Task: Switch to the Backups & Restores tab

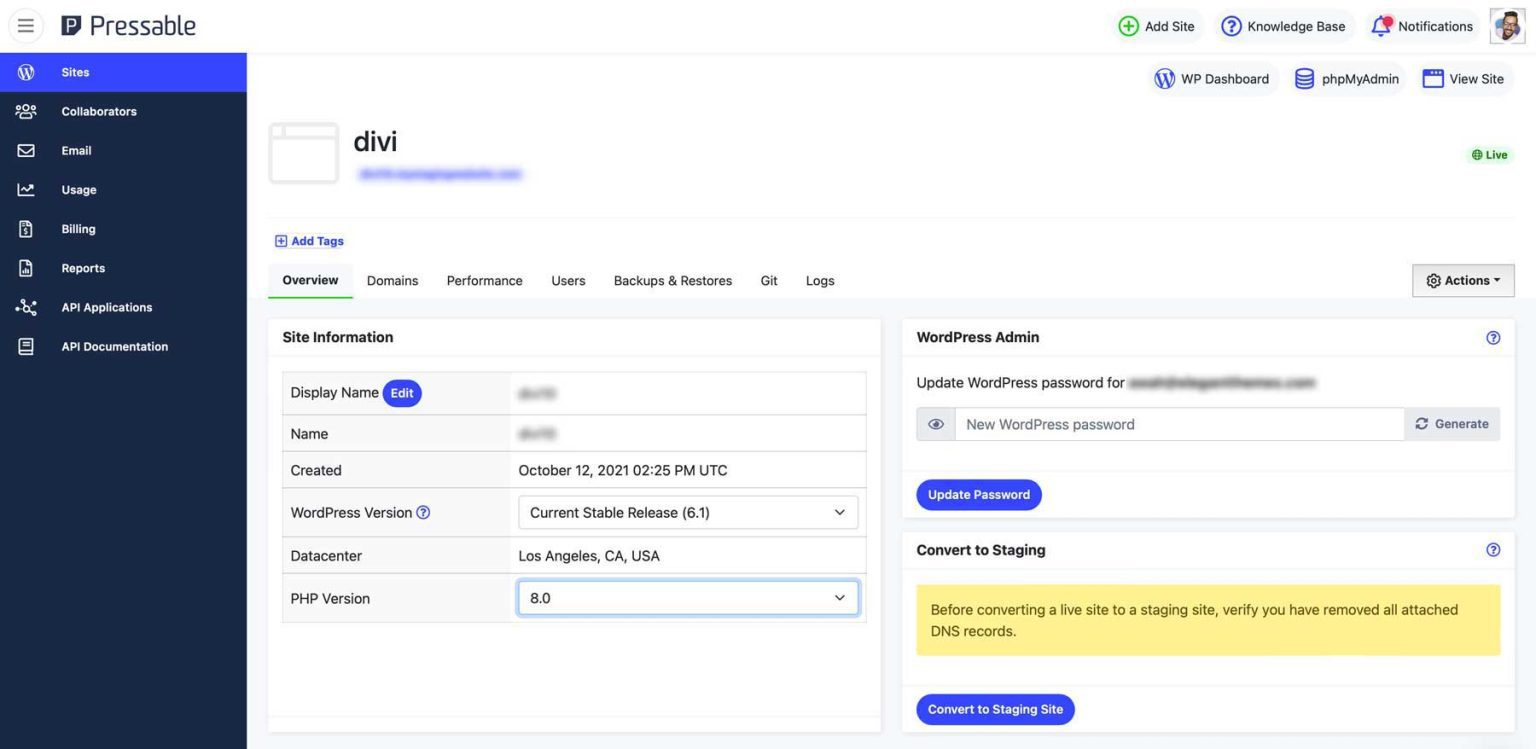Action: (672, 280)
